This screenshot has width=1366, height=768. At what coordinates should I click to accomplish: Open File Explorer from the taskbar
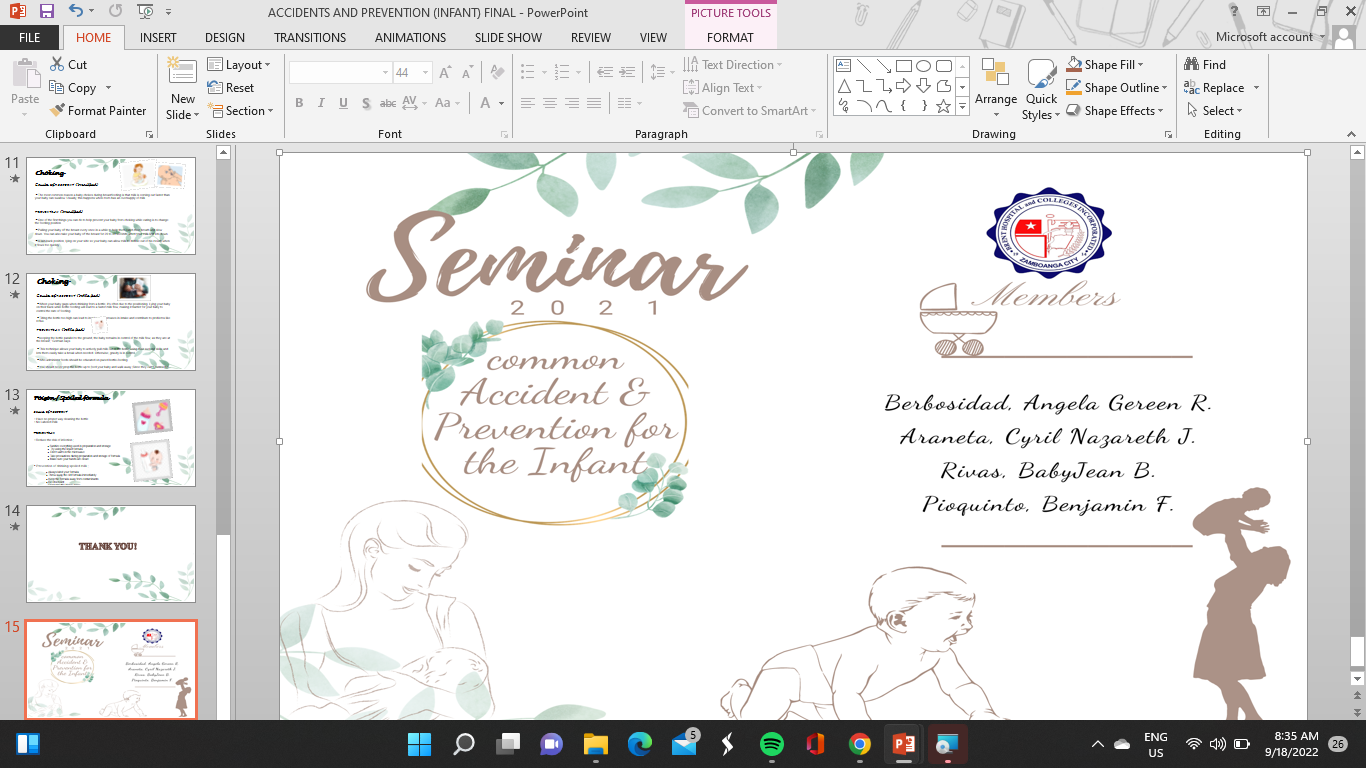tap(595, 744)
